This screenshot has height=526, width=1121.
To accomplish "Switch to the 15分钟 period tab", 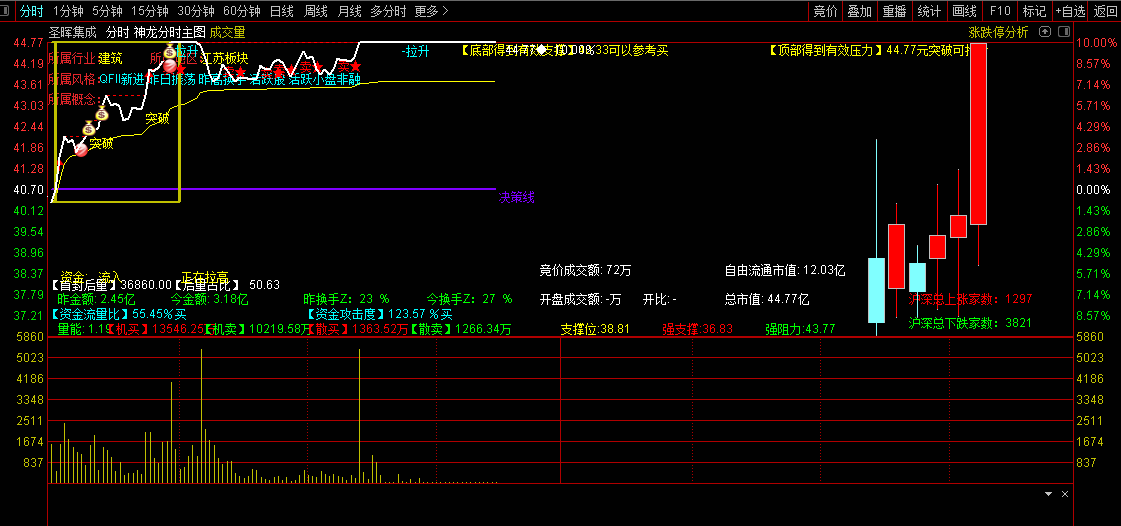I will (x=150, y=11).
